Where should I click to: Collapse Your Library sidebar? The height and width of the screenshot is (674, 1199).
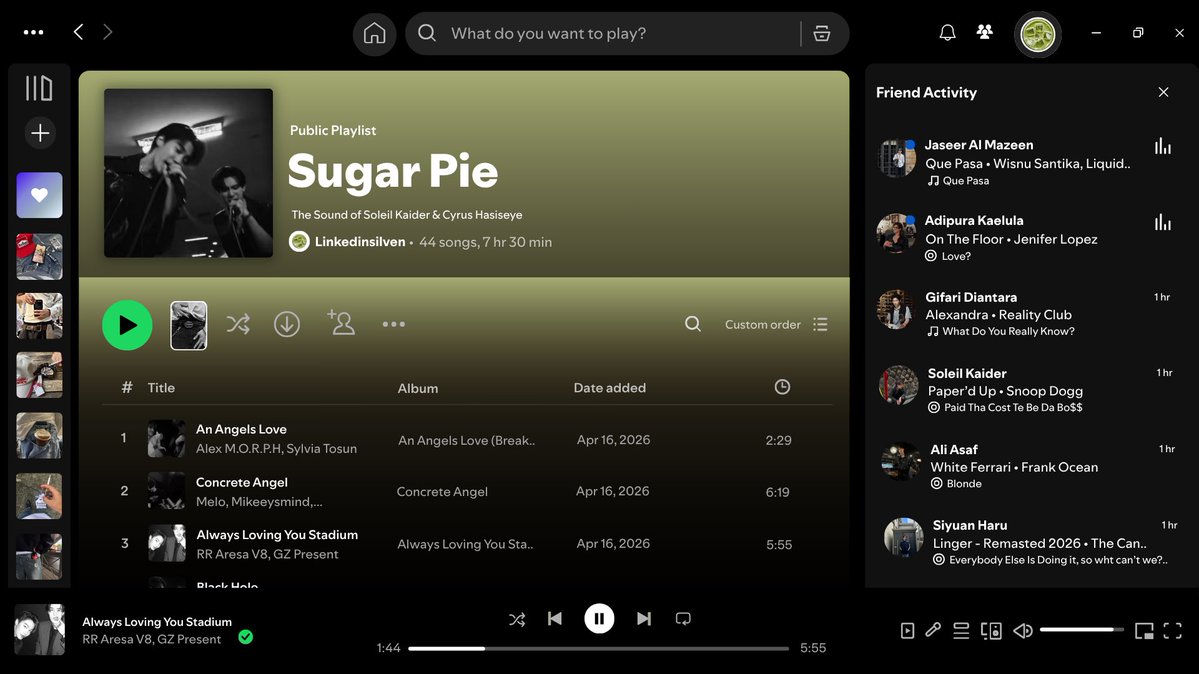coord(39,88)
